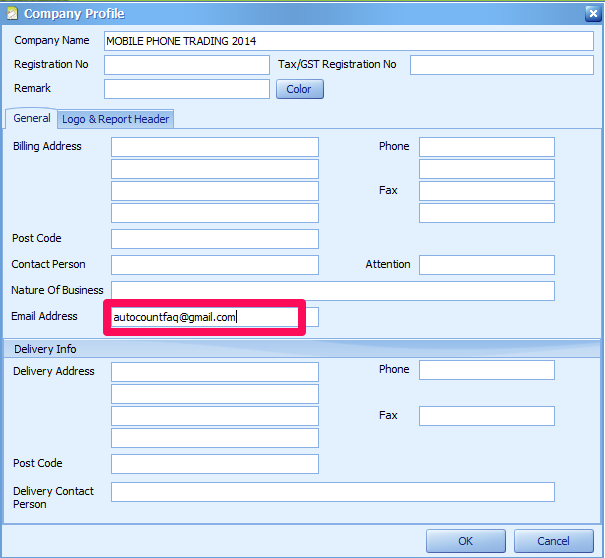Screen dimensions: 605x558
Task: Click the Company Name field
Action: [x=348, y=41]
